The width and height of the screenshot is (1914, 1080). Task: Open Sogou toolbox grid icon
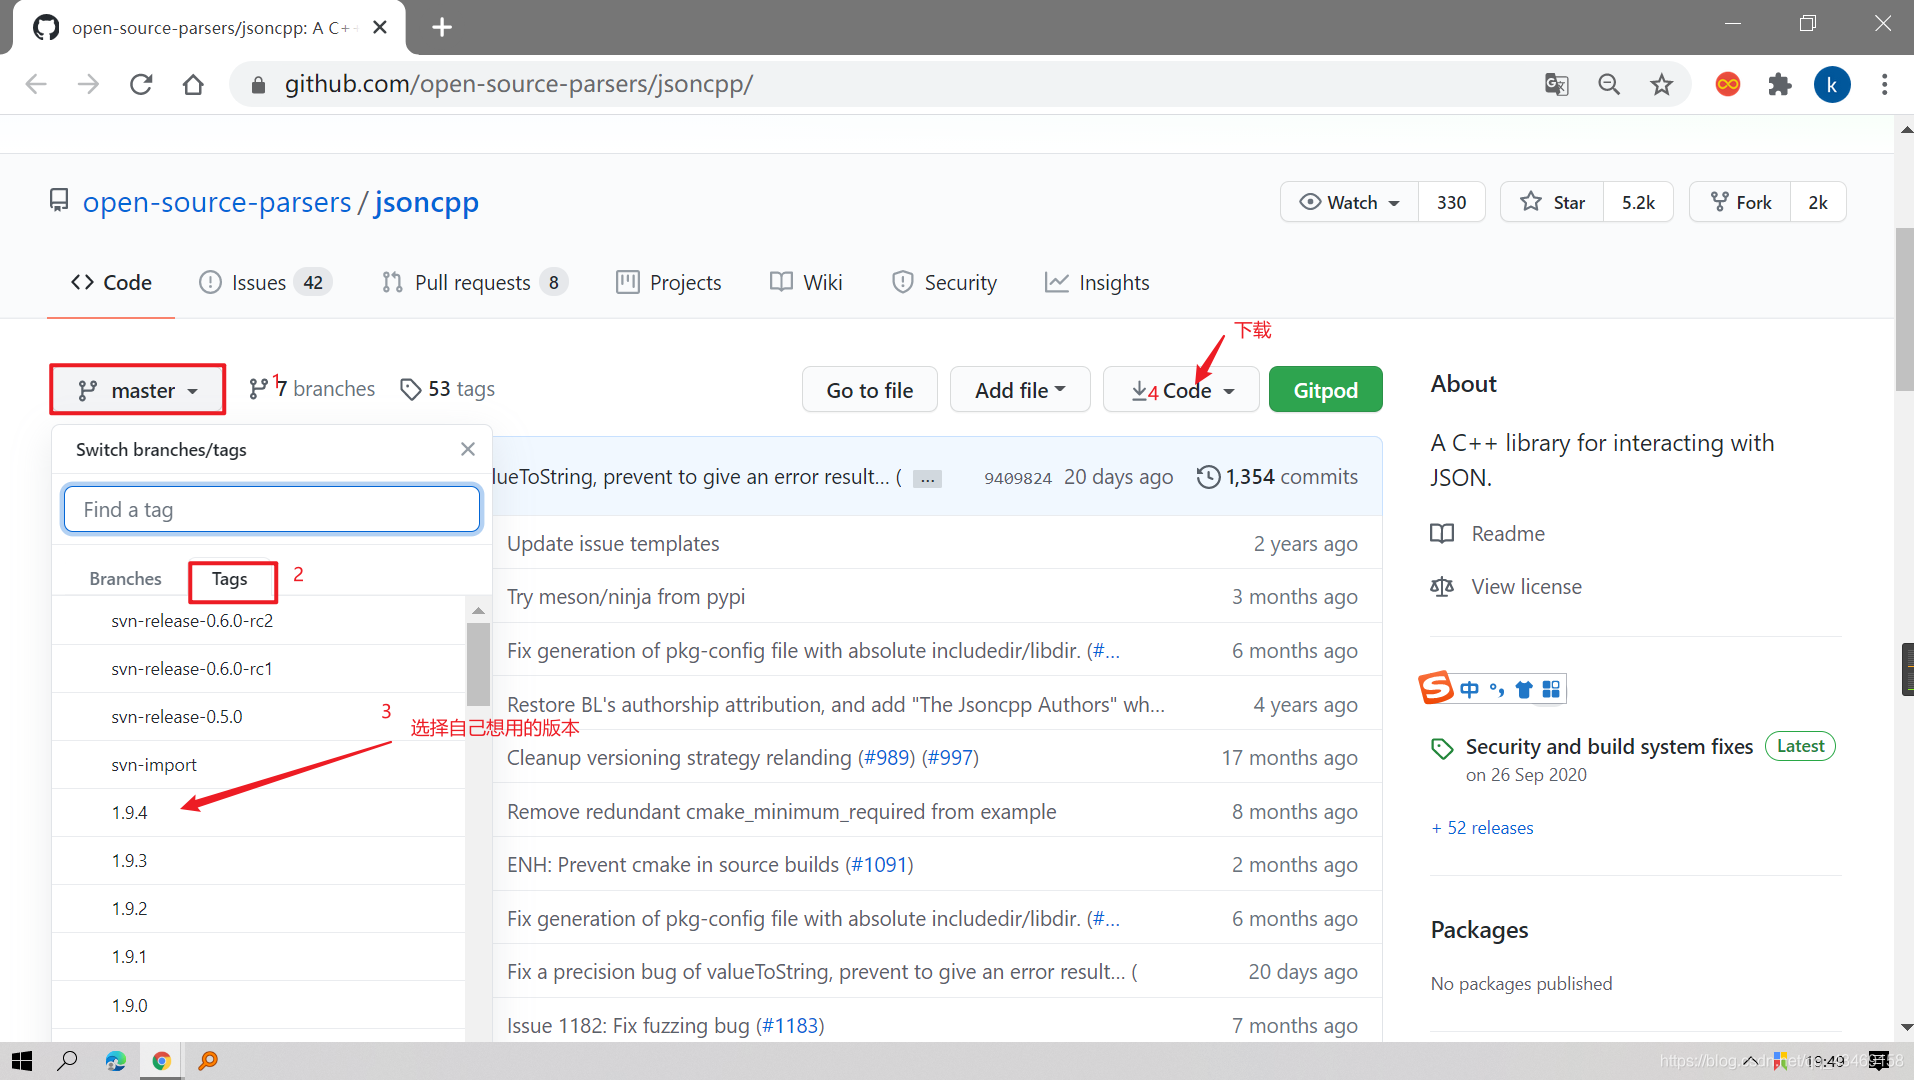(1551, 689)
